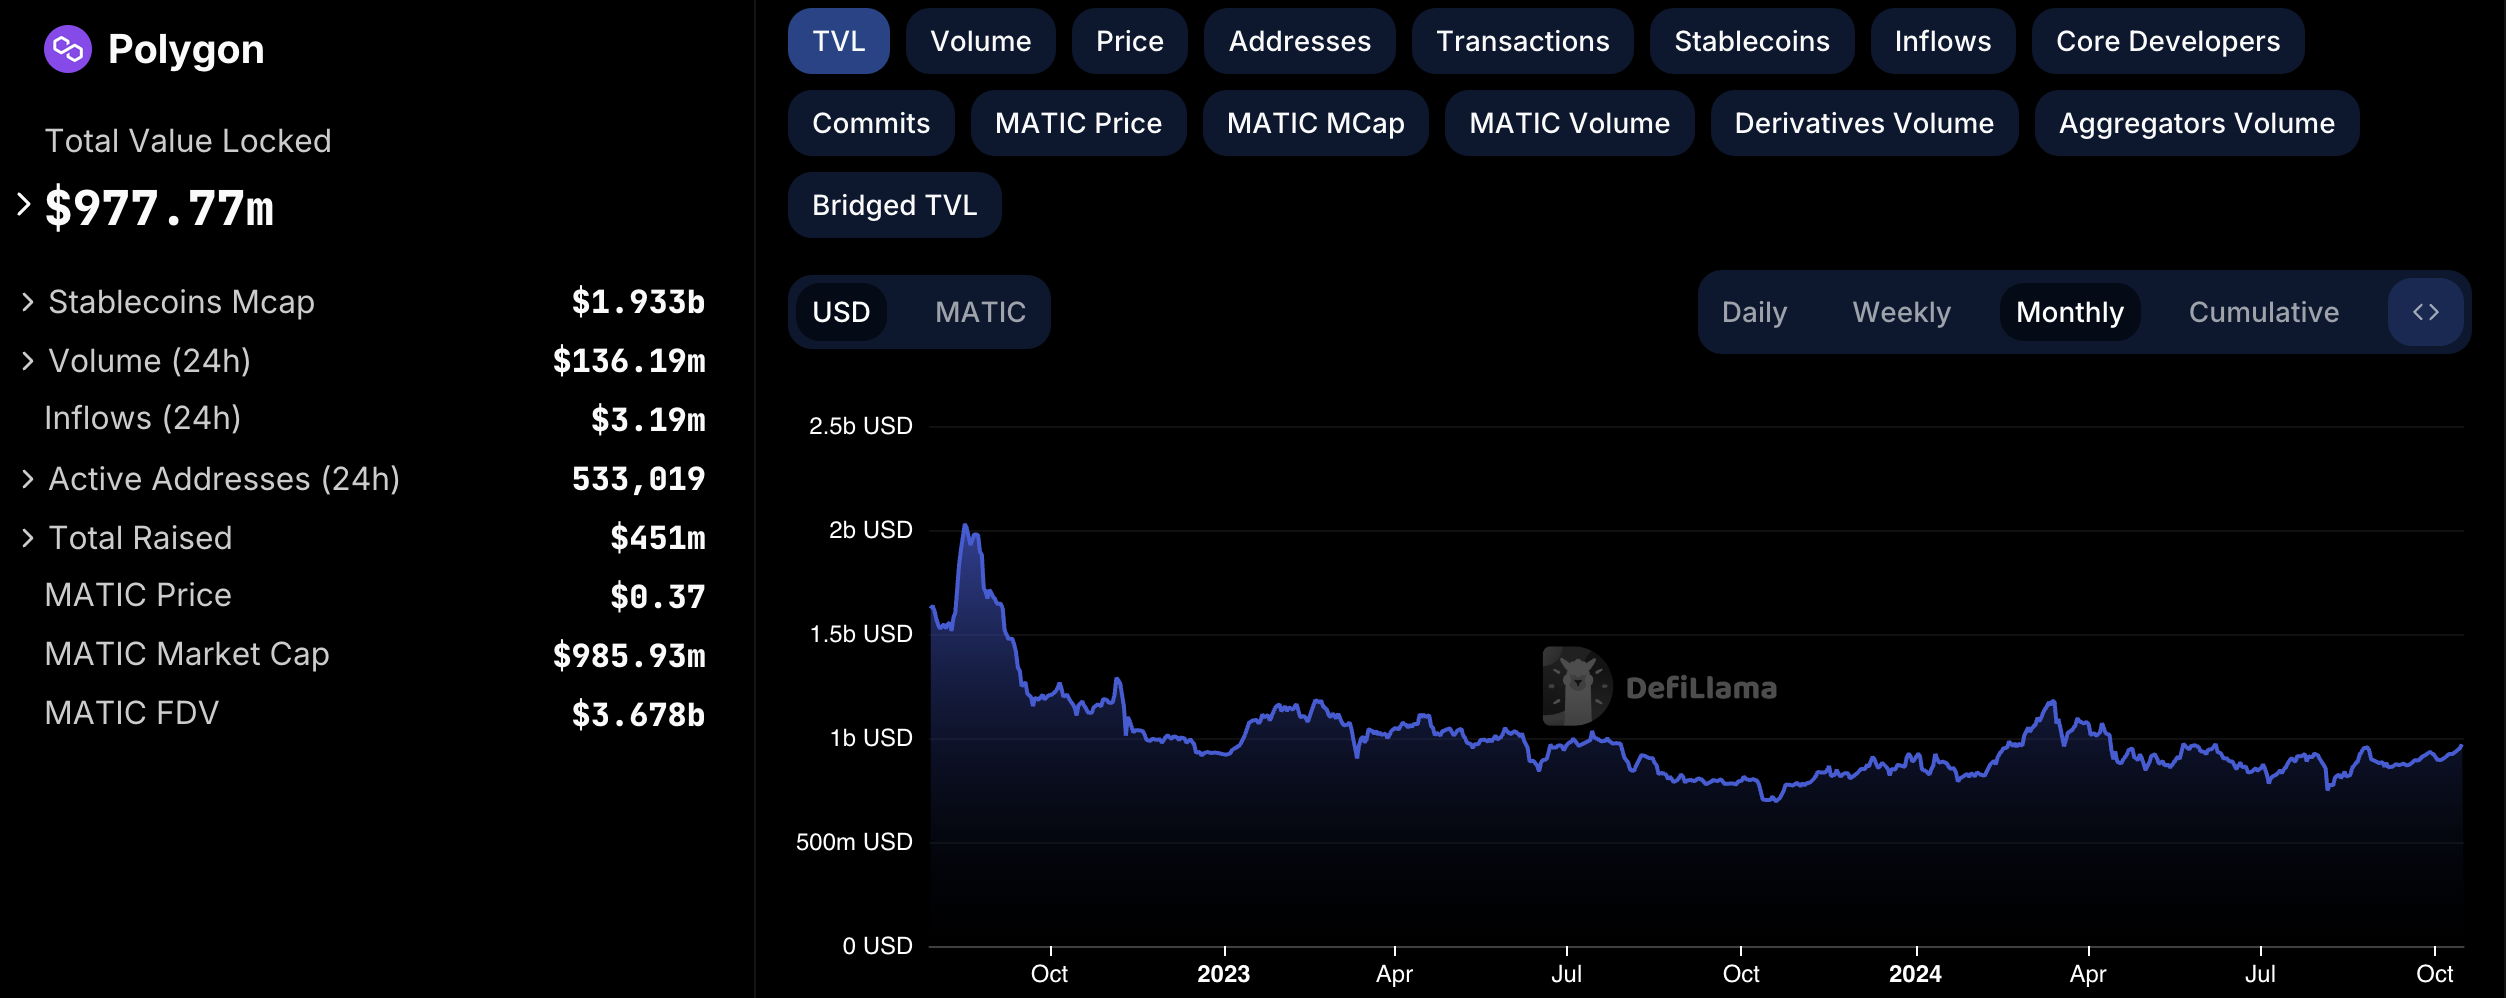Click the Polygon logo icon
This screenshot has width=2506, height=998.
click(68, 49)
